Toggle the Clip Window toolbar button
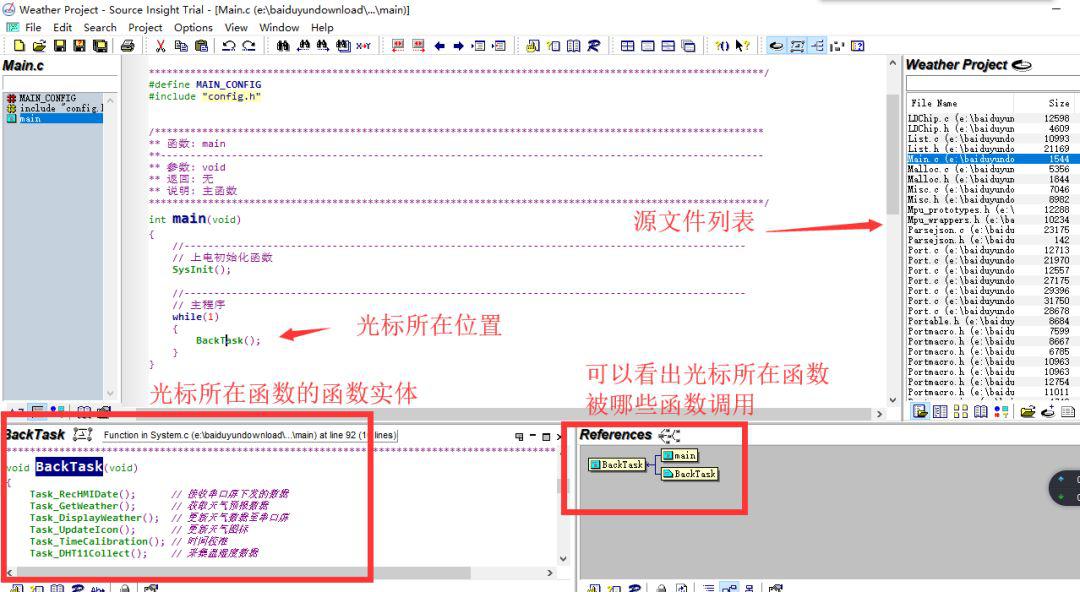1080x592 pixels. pyautogui.click(x=838, y=46)
